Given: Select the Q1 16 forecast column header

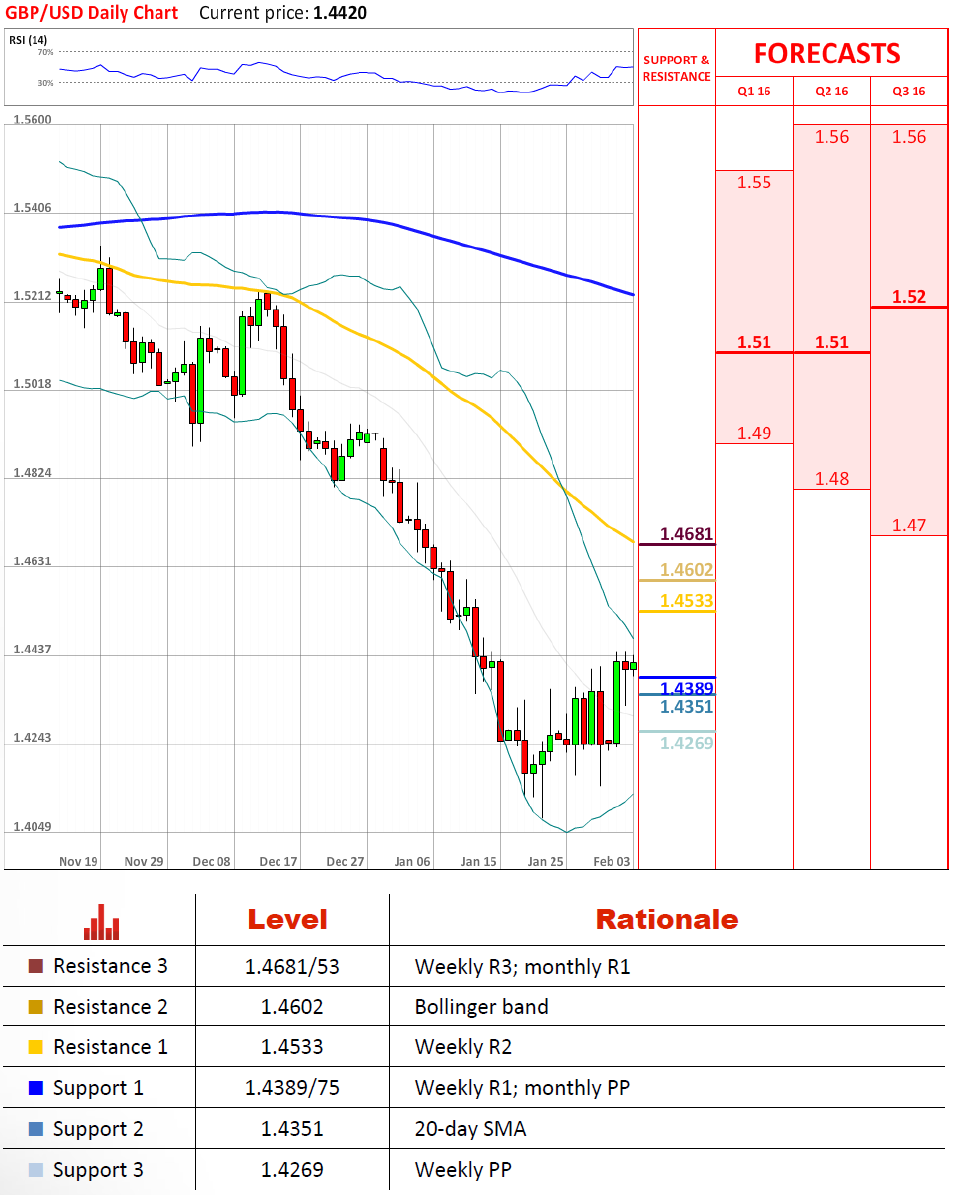Looking at the screenshot, I should (x=754, y=91).
